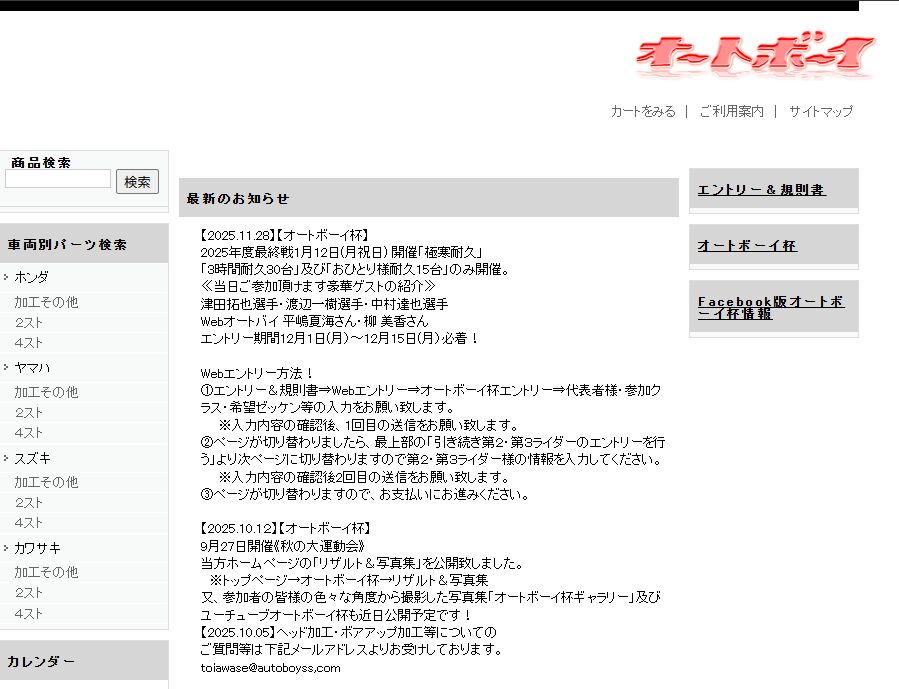Open 加工その他 under スズキ
The width and height of the screenshot is (899, 689).
[x=46, y=482]
